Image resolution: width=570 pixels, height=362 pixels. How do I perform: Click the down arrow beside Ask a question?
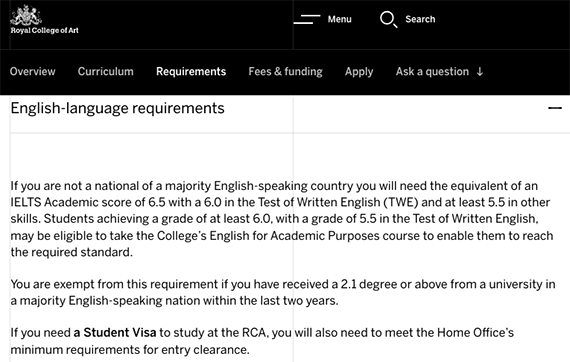(480, 72)
